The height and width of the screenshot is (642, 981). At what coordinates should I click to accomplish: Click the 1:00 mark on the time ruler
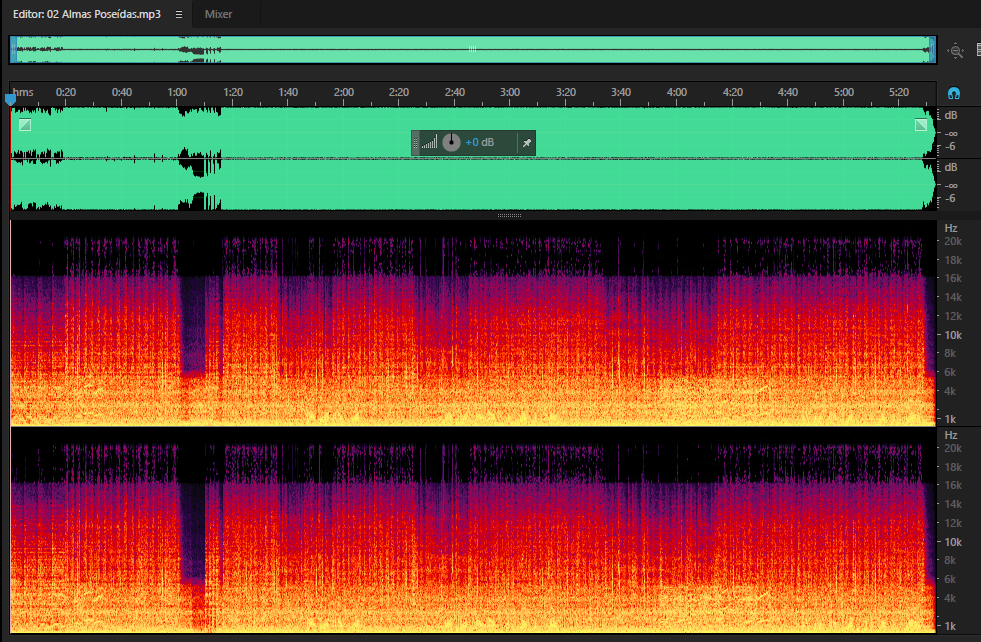[x=177, y=92]
